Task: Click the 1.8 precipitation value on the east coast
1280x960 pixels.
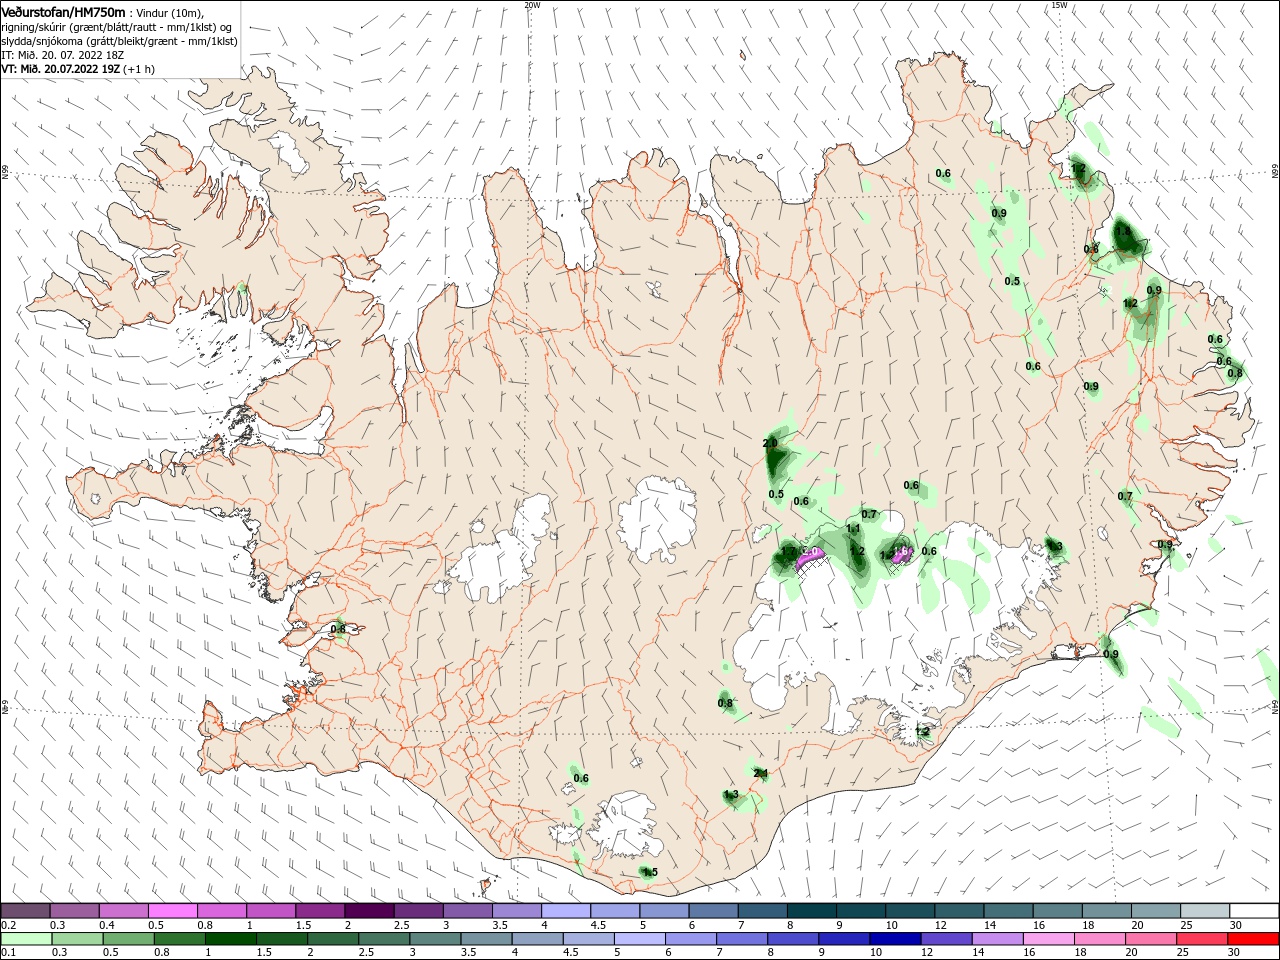Action: [x=1123, y=231]
